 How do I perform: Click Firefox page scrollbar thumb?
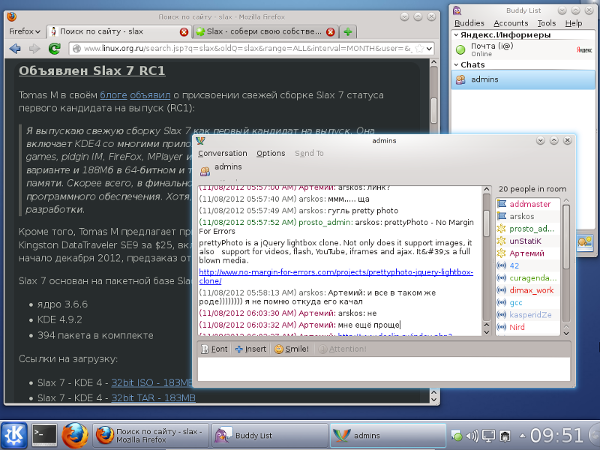coord(434,110)
